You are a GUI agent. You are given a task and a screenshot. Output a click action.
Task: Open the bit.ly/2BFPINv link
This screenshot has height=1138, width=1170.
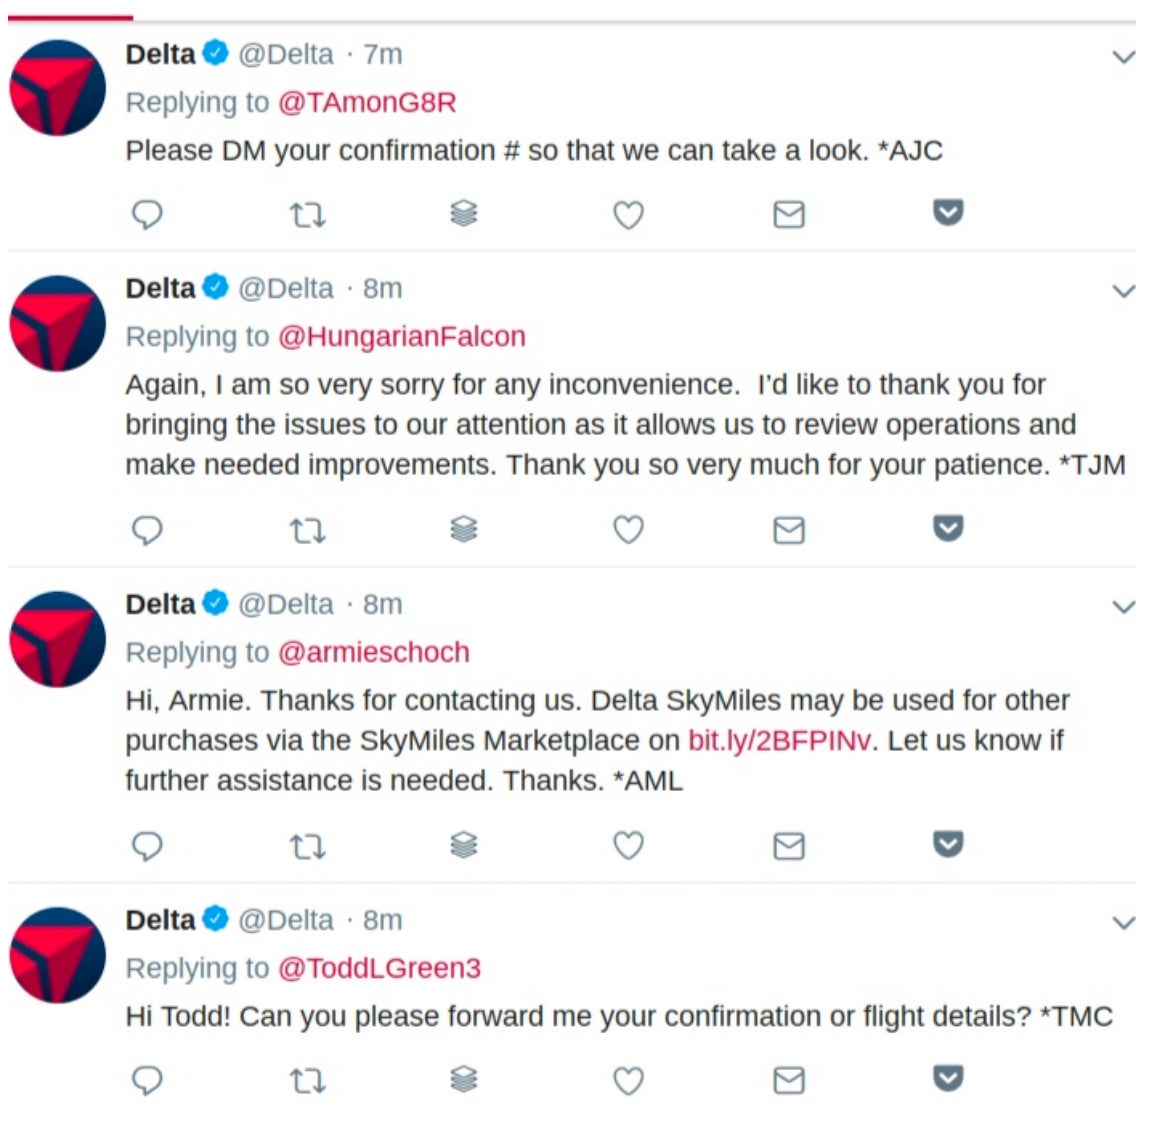779,740
